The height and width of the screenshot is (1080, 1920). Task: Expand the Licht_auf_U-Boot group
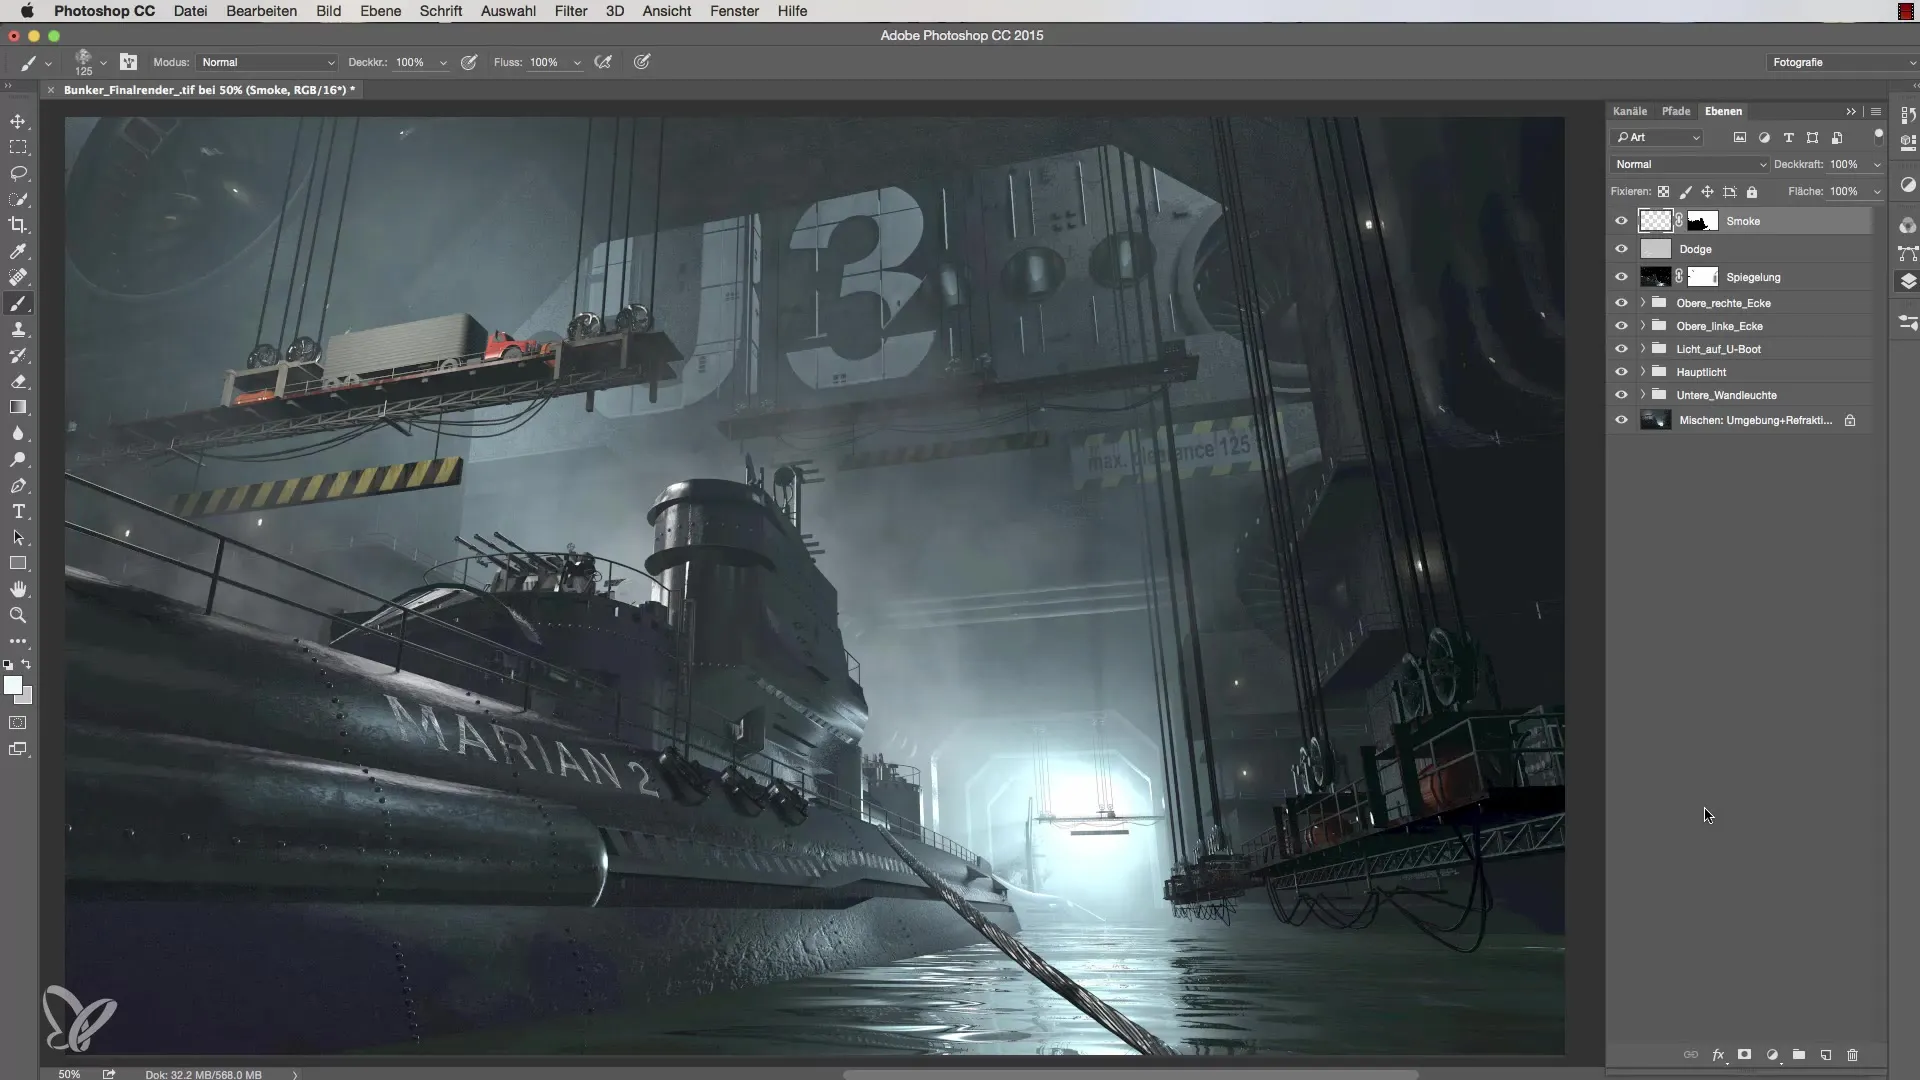click(1642, 348)
